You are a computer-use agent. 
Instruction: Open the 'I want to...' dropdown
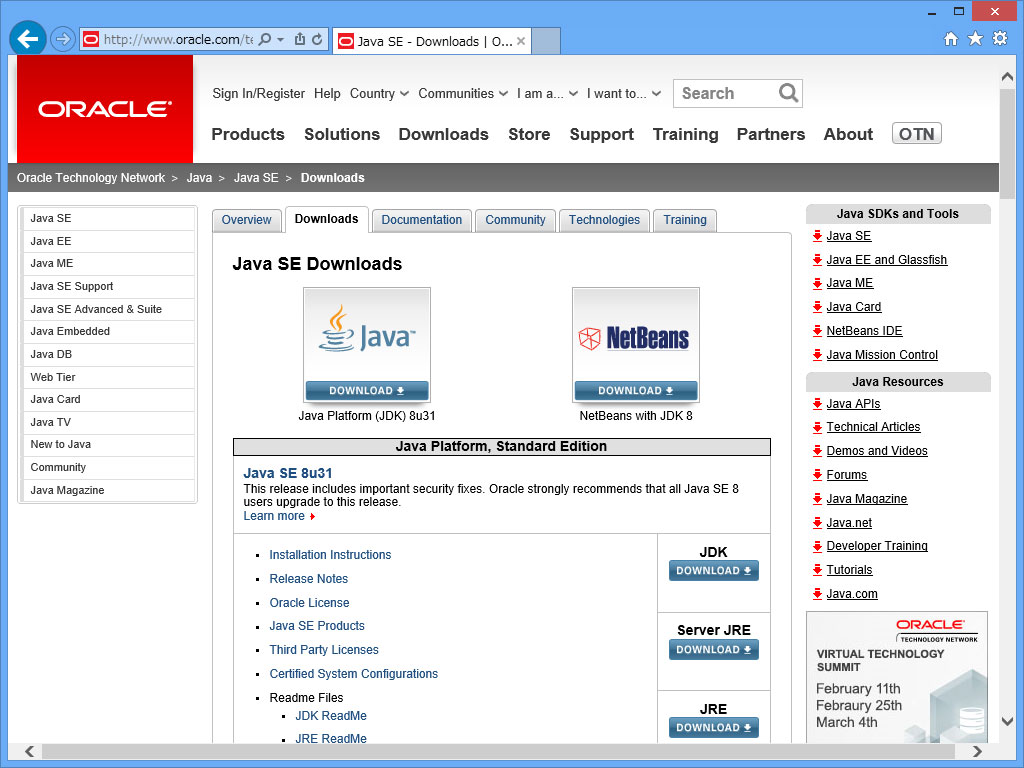(x=624, y=93)
